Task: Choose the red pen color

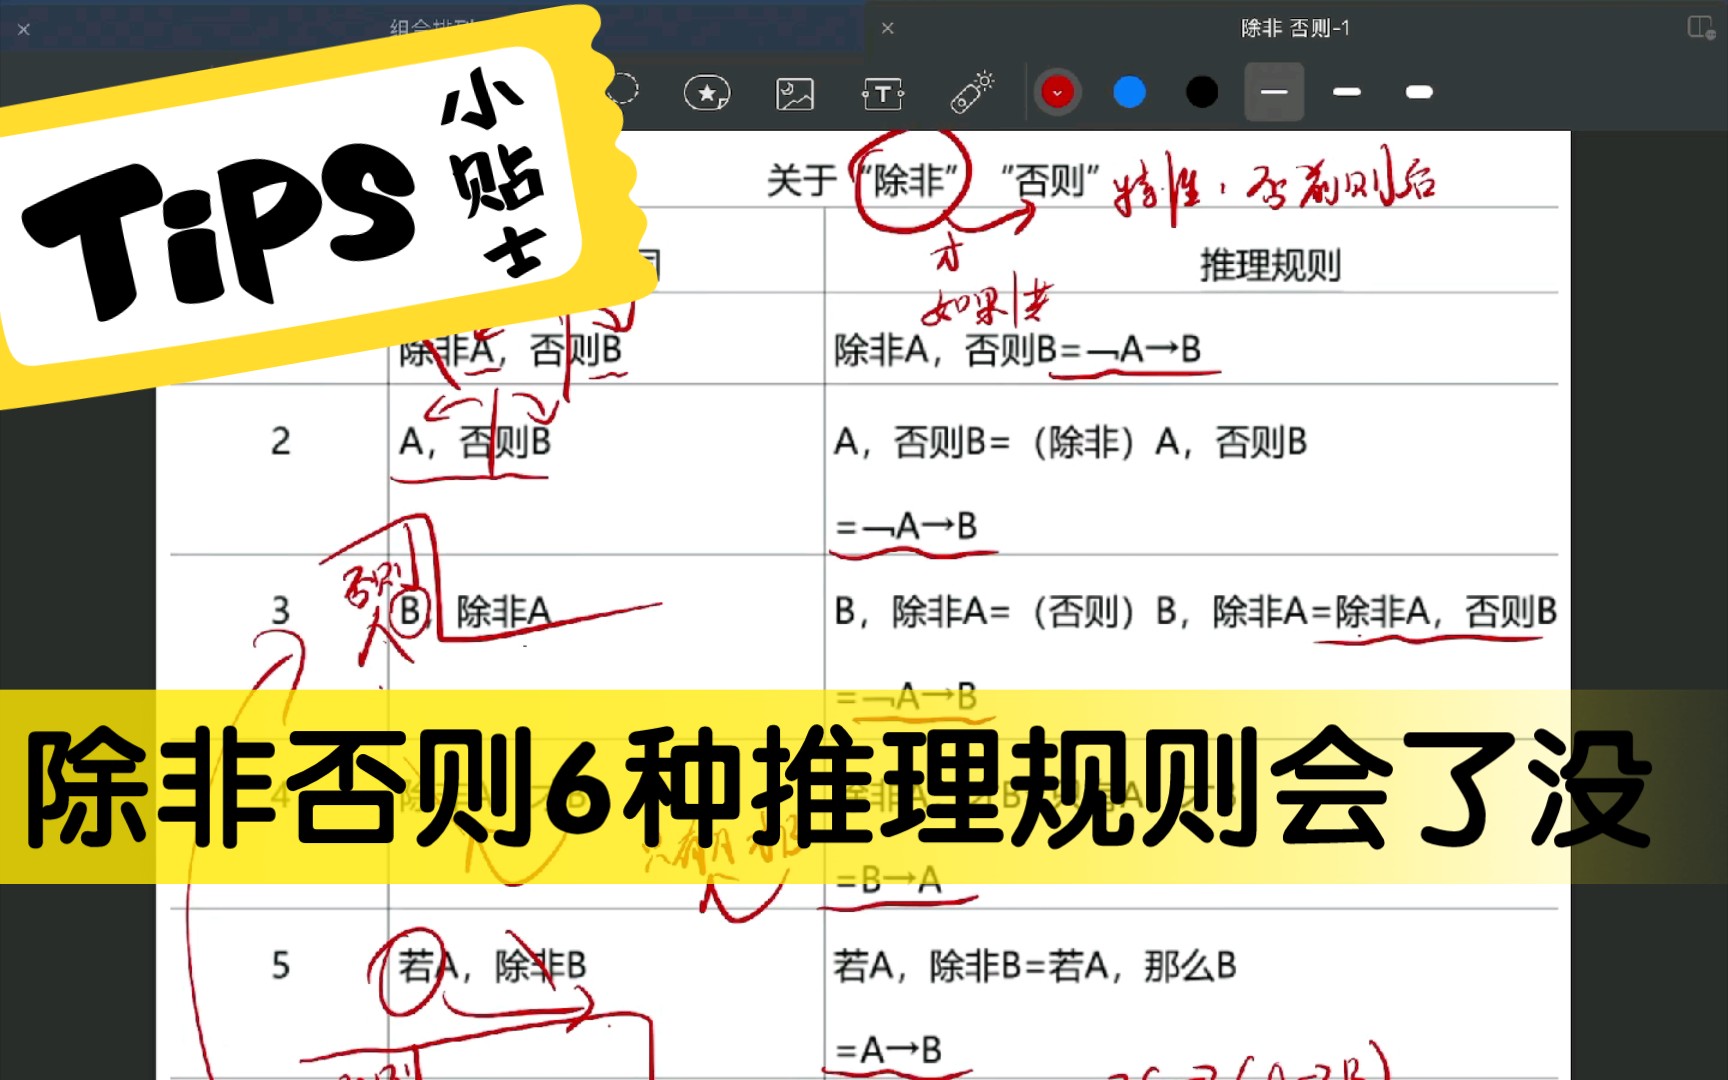Action: point(1057,92)
